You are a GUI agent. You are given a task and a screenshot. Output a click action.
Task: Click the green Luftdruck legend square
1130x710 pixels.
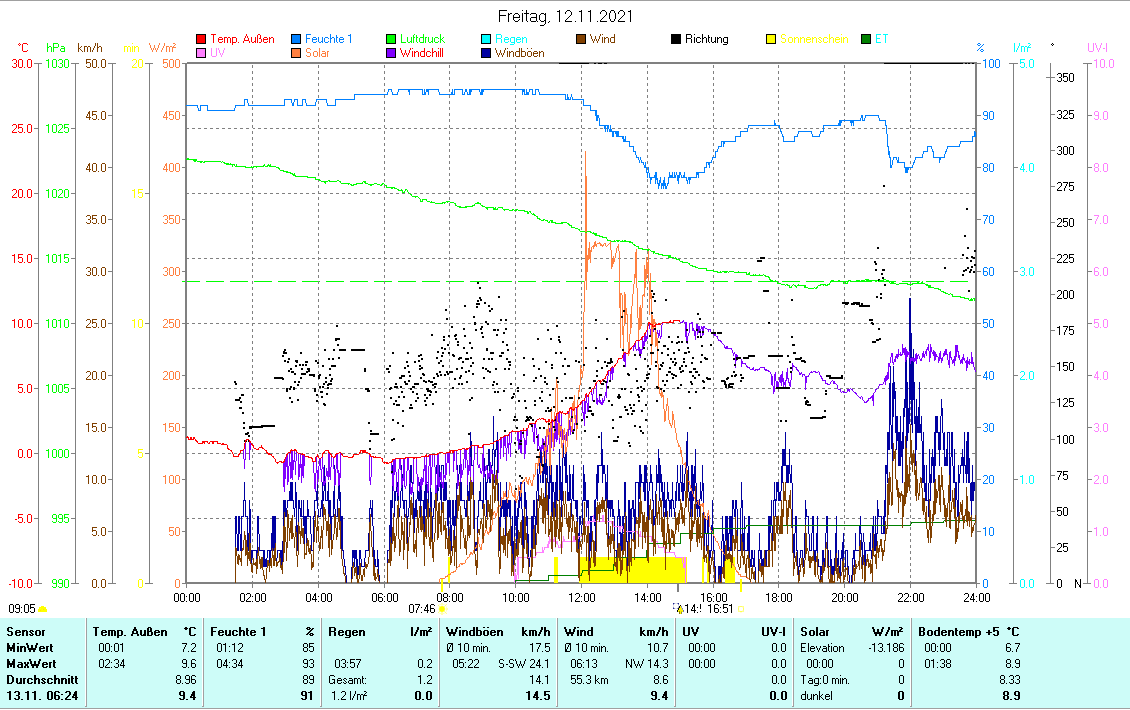click(x=392, y=40)
